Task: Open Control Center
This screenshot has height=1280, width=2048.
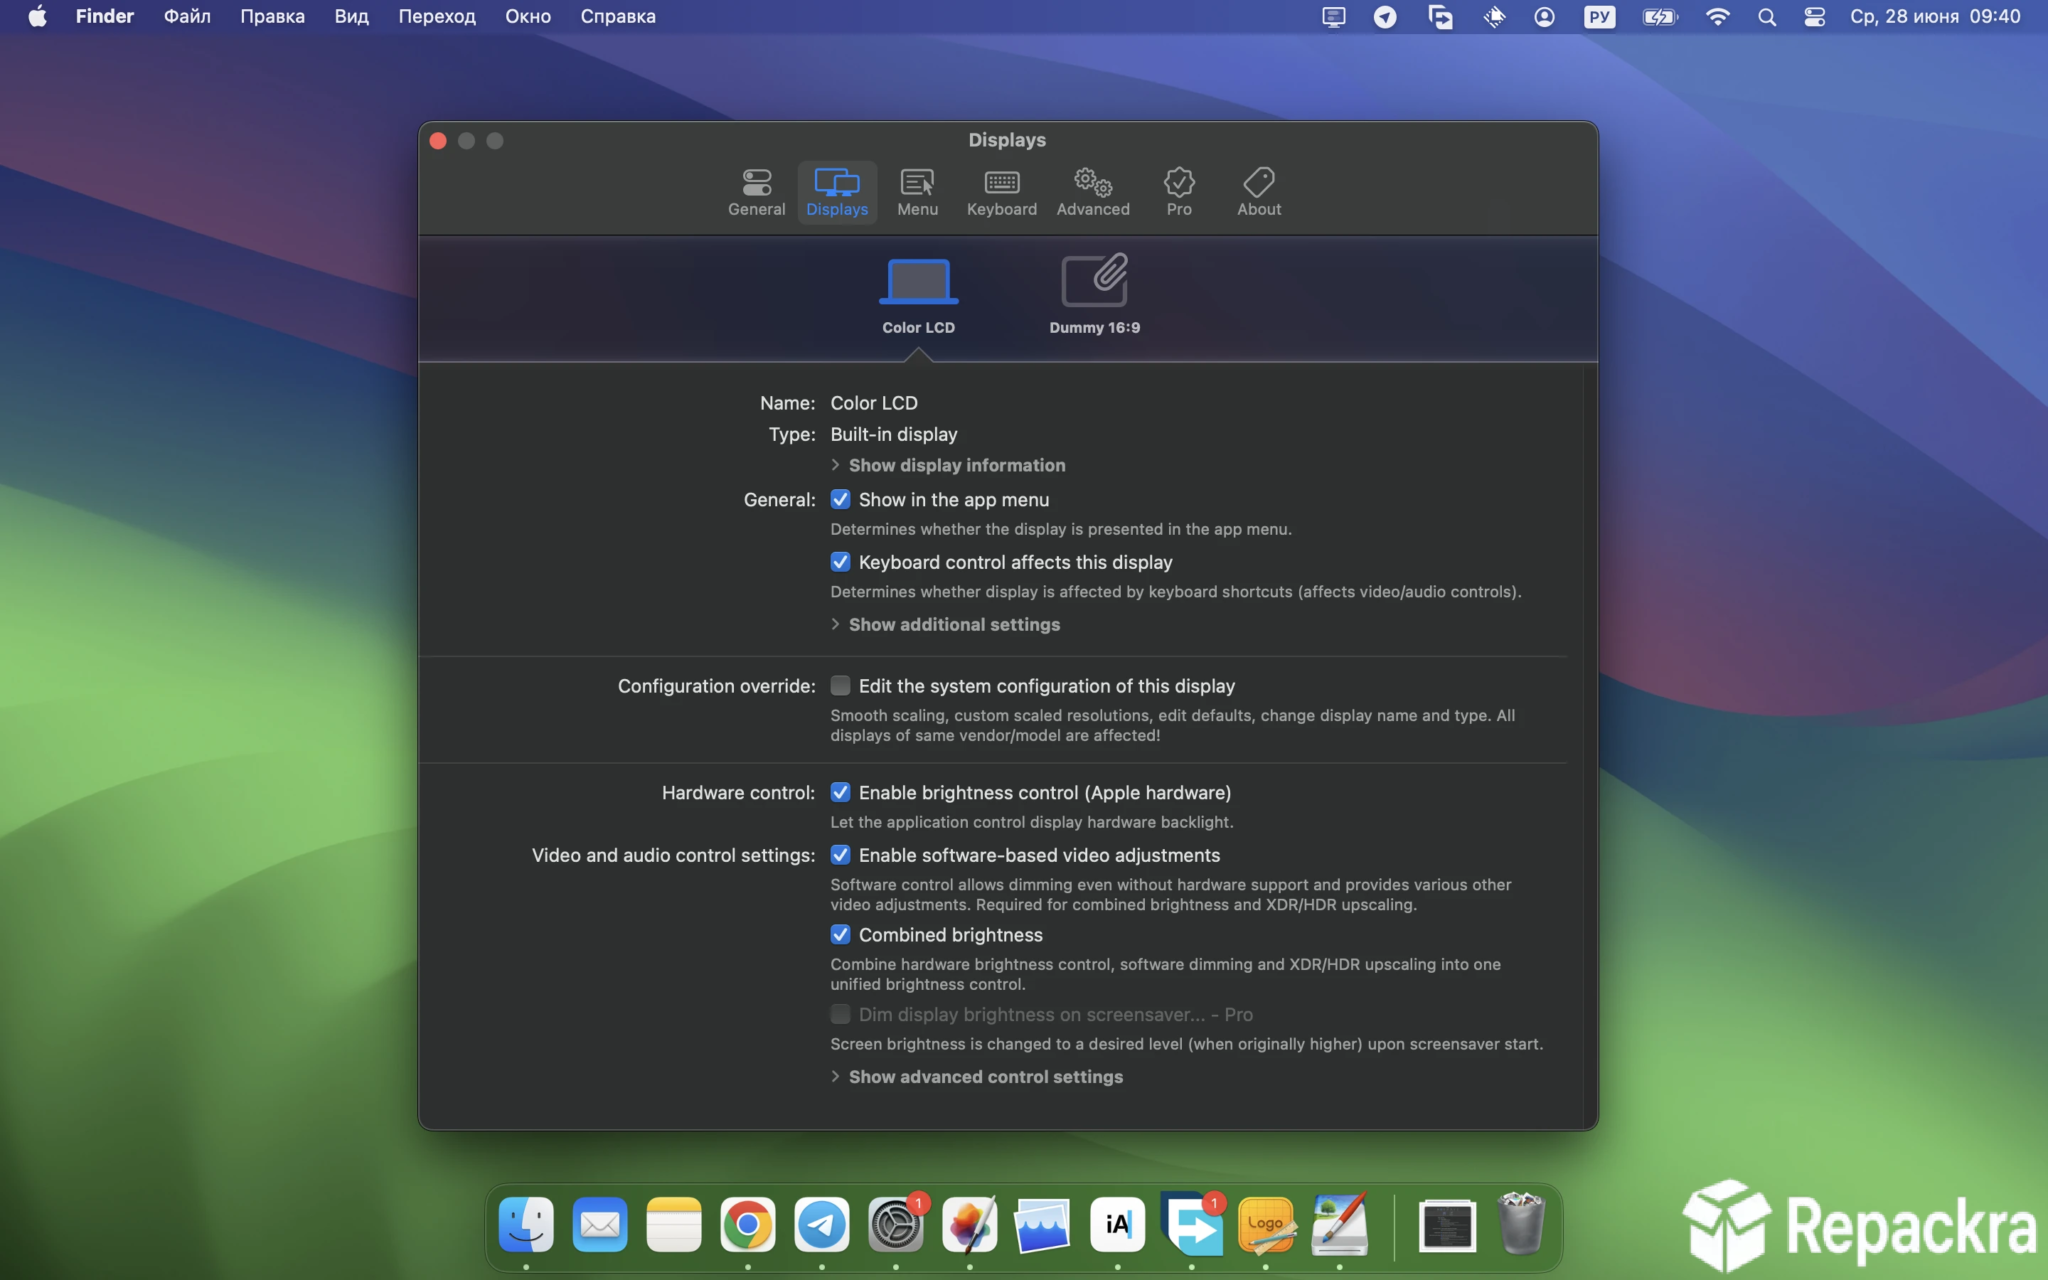Action: (1814, 17)
